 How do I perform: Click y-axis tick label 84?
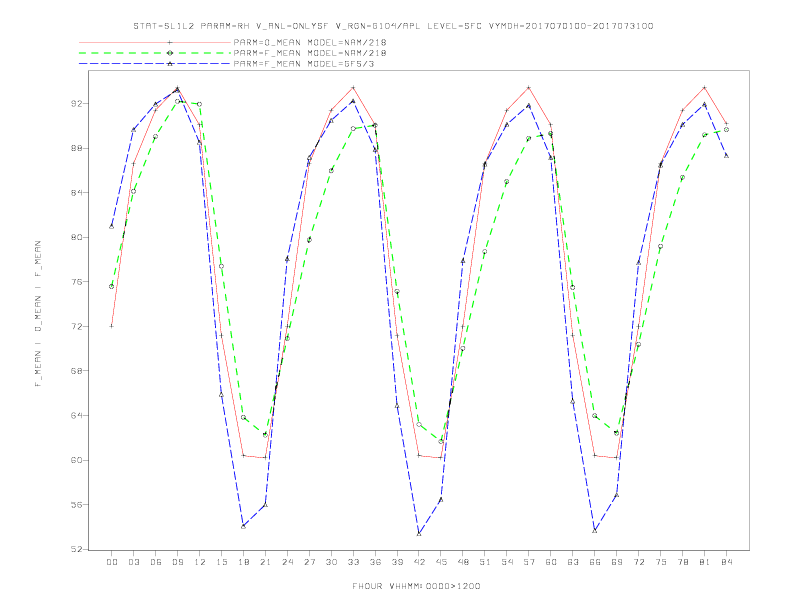(76, 192)
